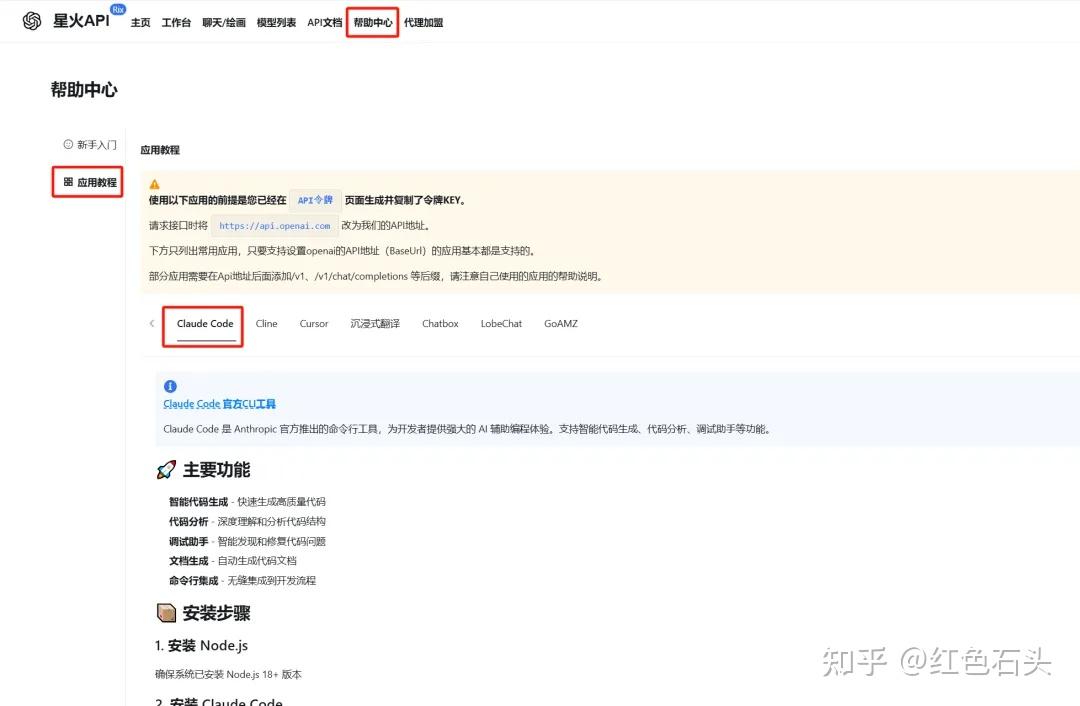Click the 安装步骤 heading

point(216,613)
